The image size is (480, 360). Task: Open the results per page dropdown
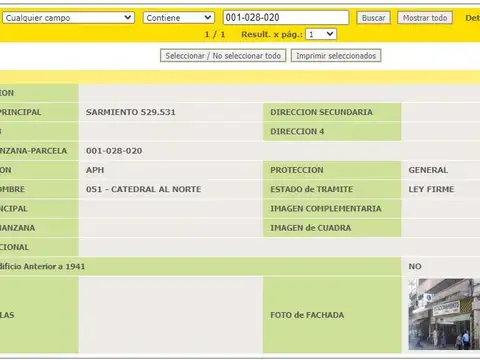pos(321,34)
